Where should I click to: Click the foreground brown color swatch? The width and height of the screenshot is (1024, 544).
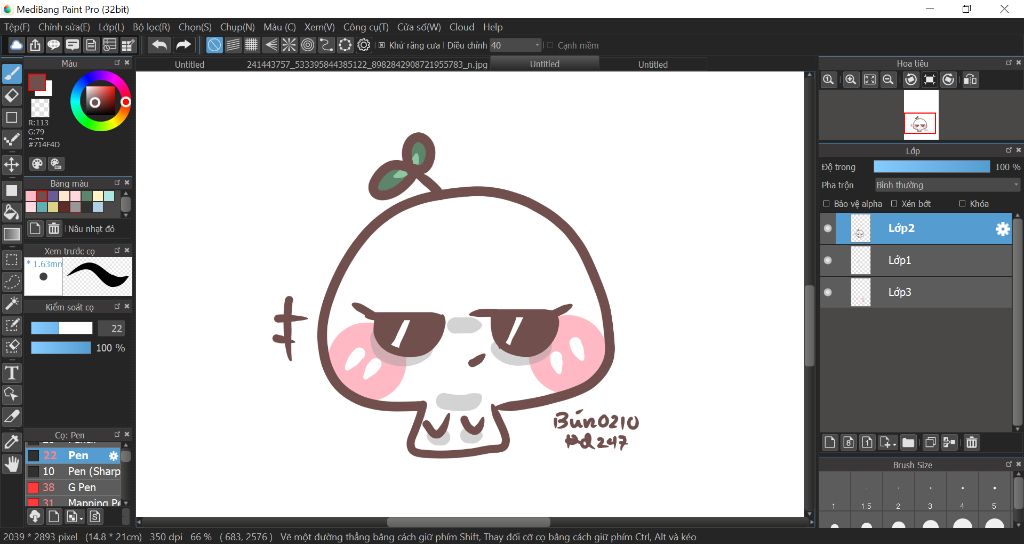click(37, 82)
